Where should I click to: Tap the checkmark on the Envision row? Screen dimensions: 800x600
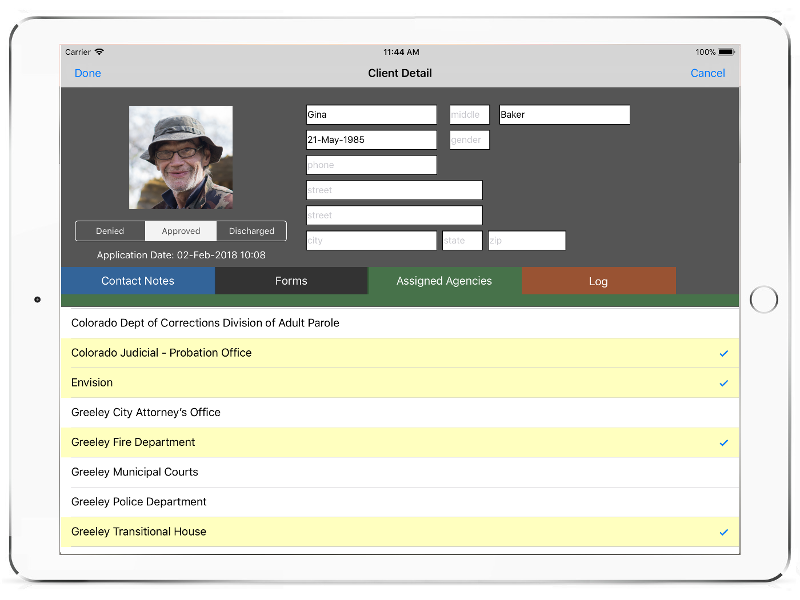click(724, 383)
